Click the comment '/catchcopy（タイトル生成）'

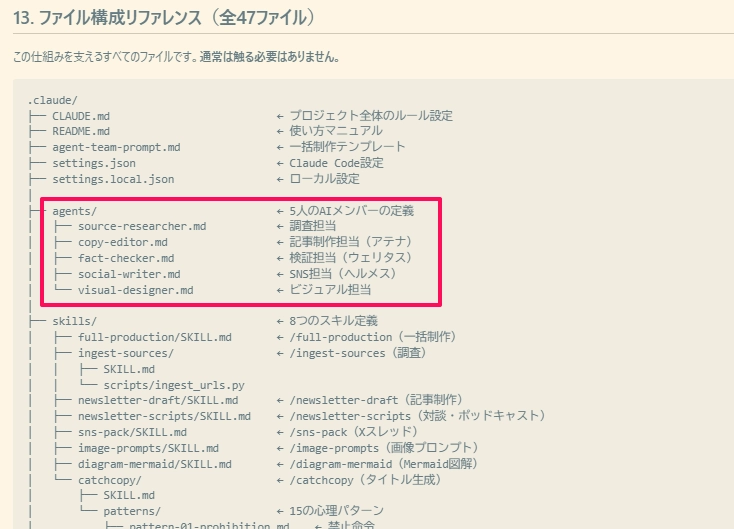tap(366, 480)
